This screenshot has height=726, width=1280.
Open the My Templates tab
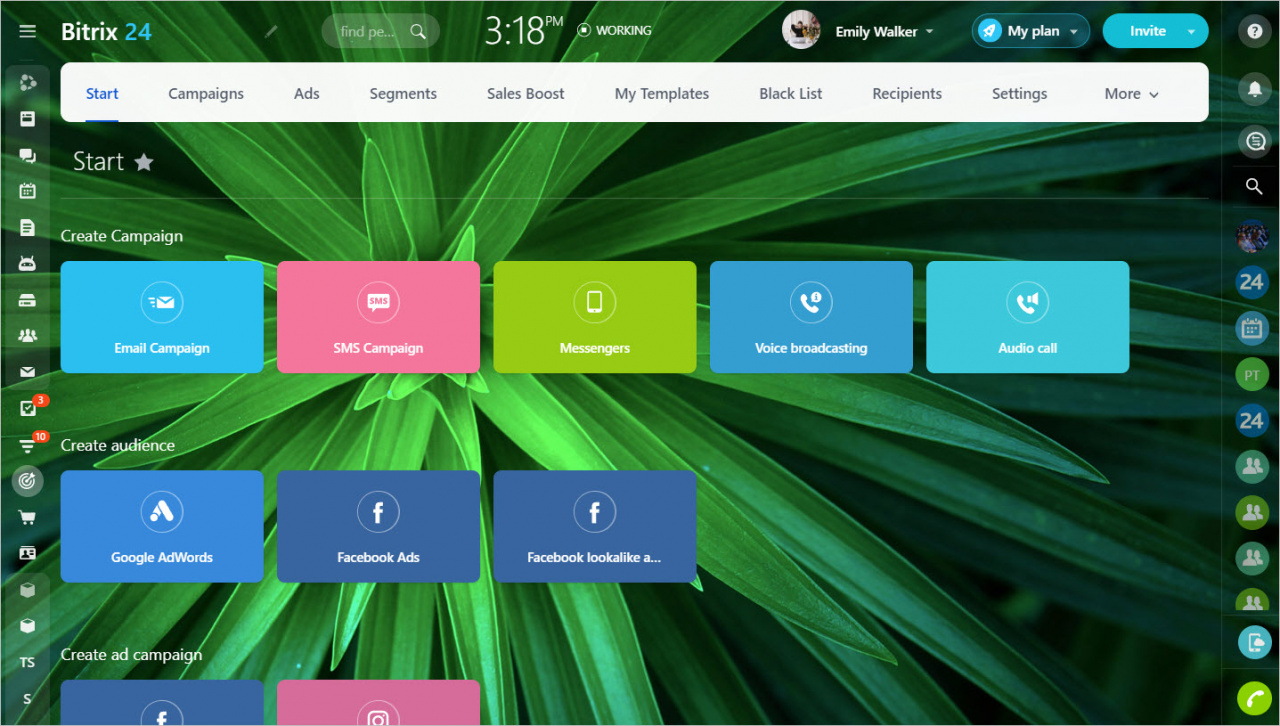click(x=662, y=93)
